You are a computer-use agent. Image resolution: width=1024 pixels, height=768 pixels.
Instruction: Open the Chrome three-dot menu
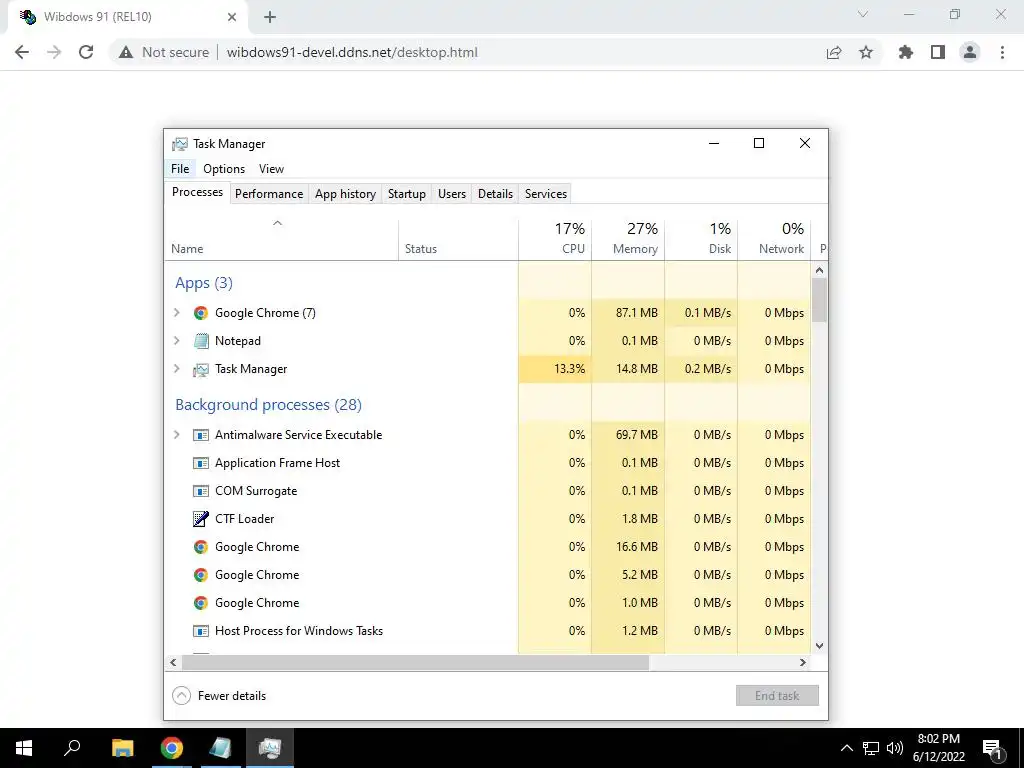click(1002, 52)
